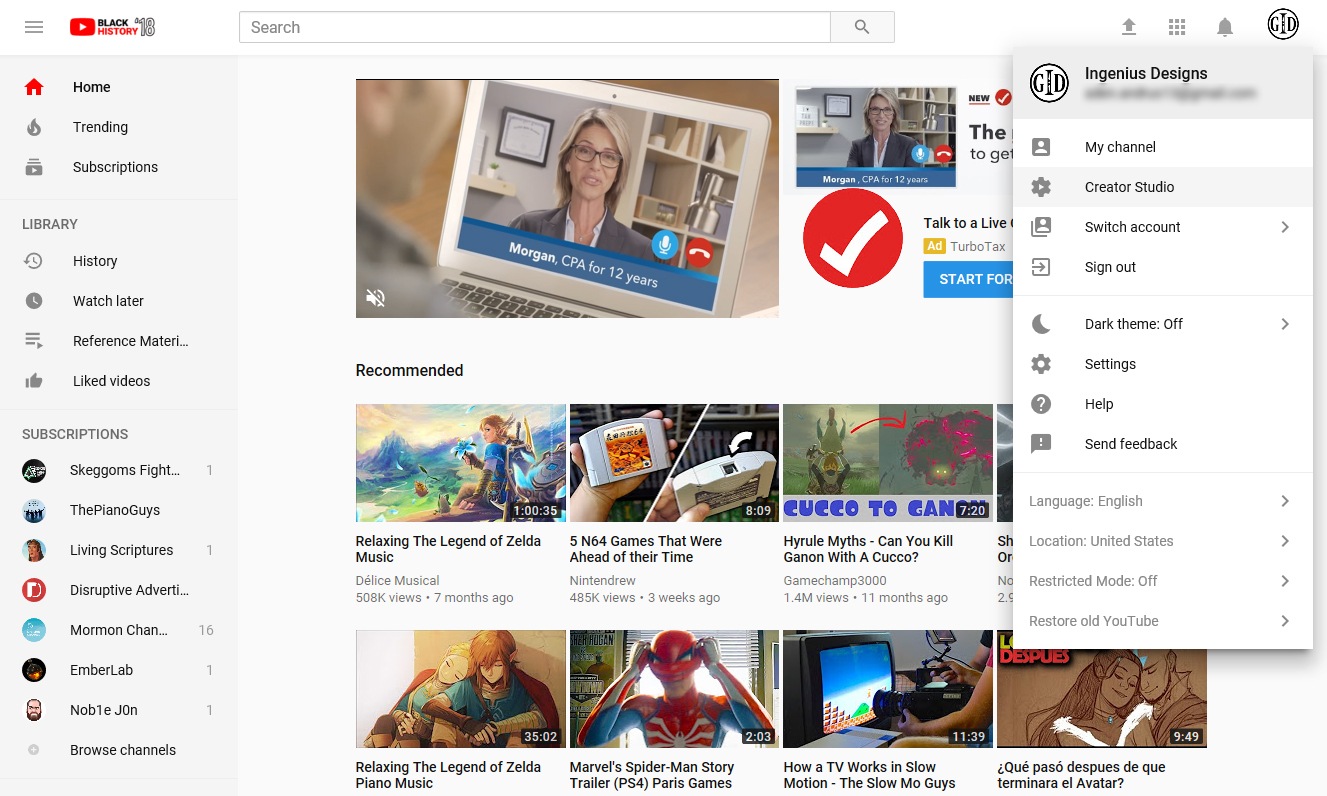Open Watch later from the sidebar clock icon
The height and width of the screenshot is (796, 1327).
click(33, 301)
